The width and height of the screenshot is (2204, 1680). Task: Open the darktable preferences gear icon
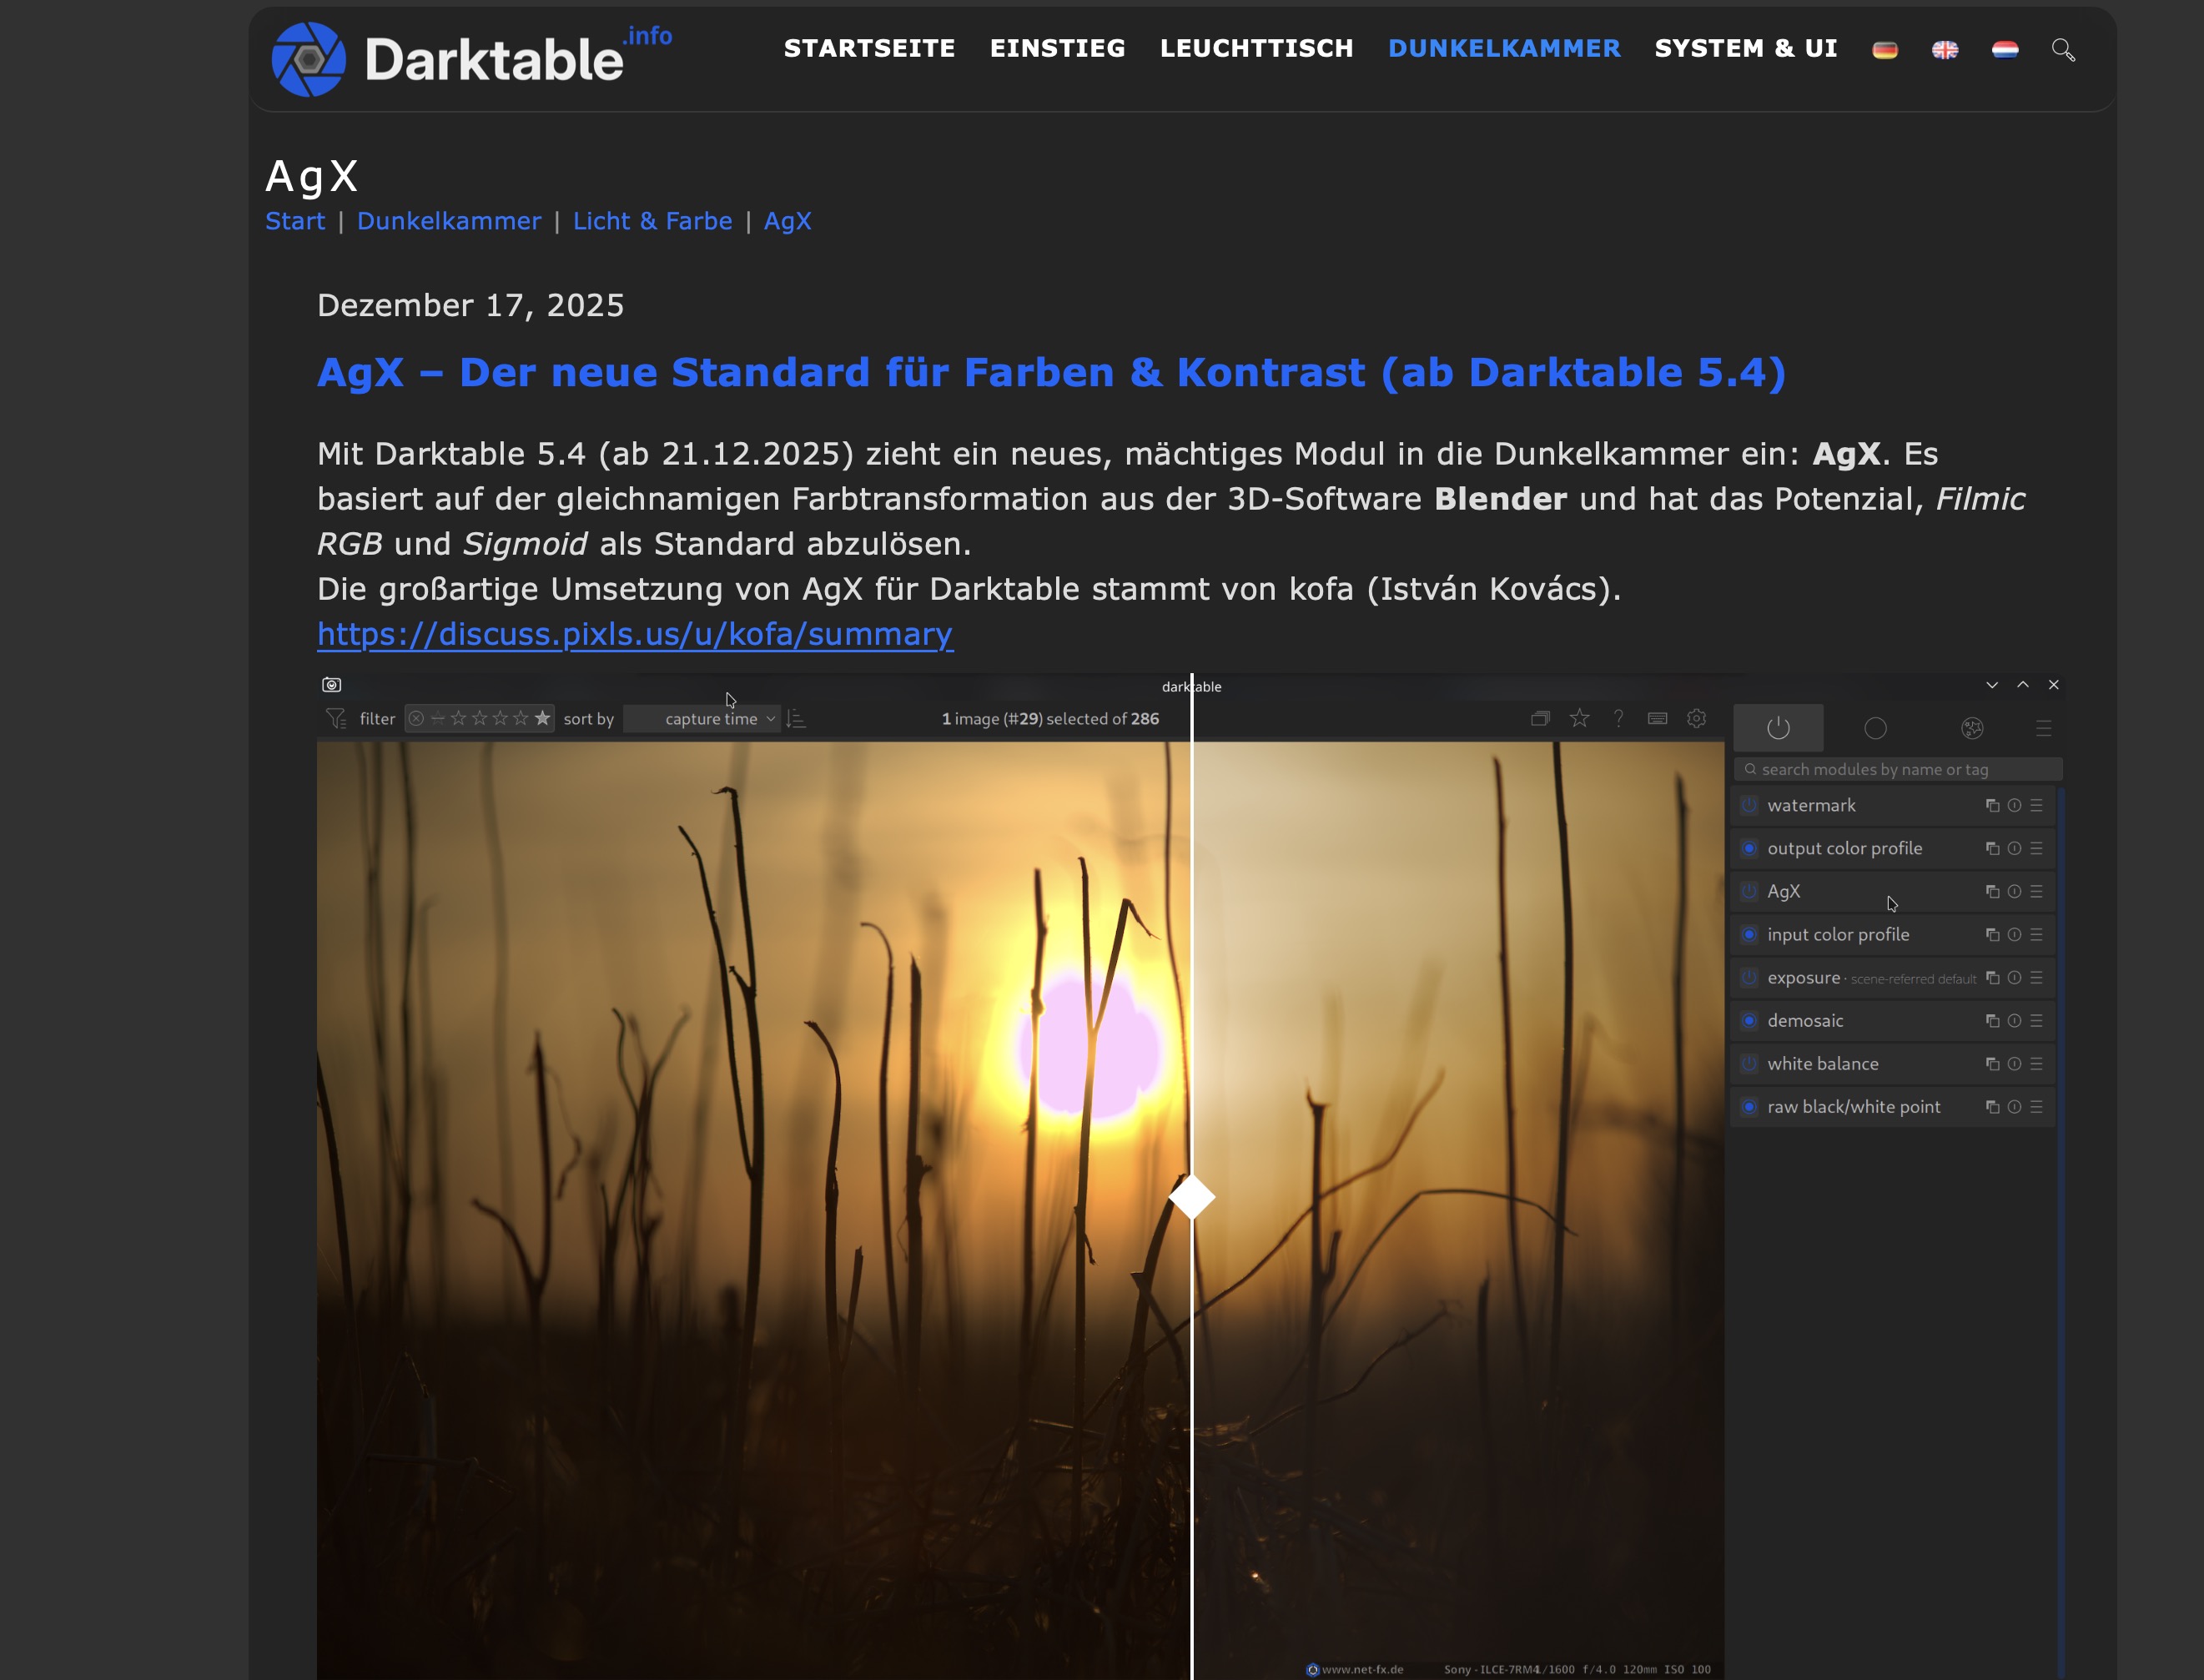click(1695, 718)
